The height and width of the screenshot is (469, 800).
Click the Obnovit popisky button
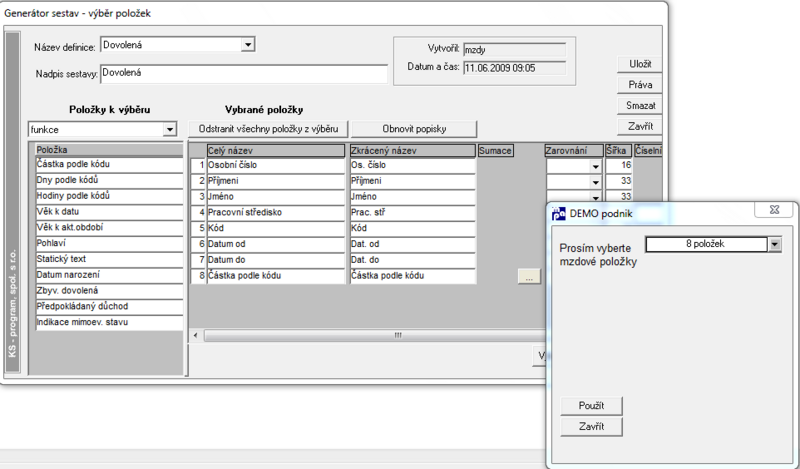click(x=414, y=129)
